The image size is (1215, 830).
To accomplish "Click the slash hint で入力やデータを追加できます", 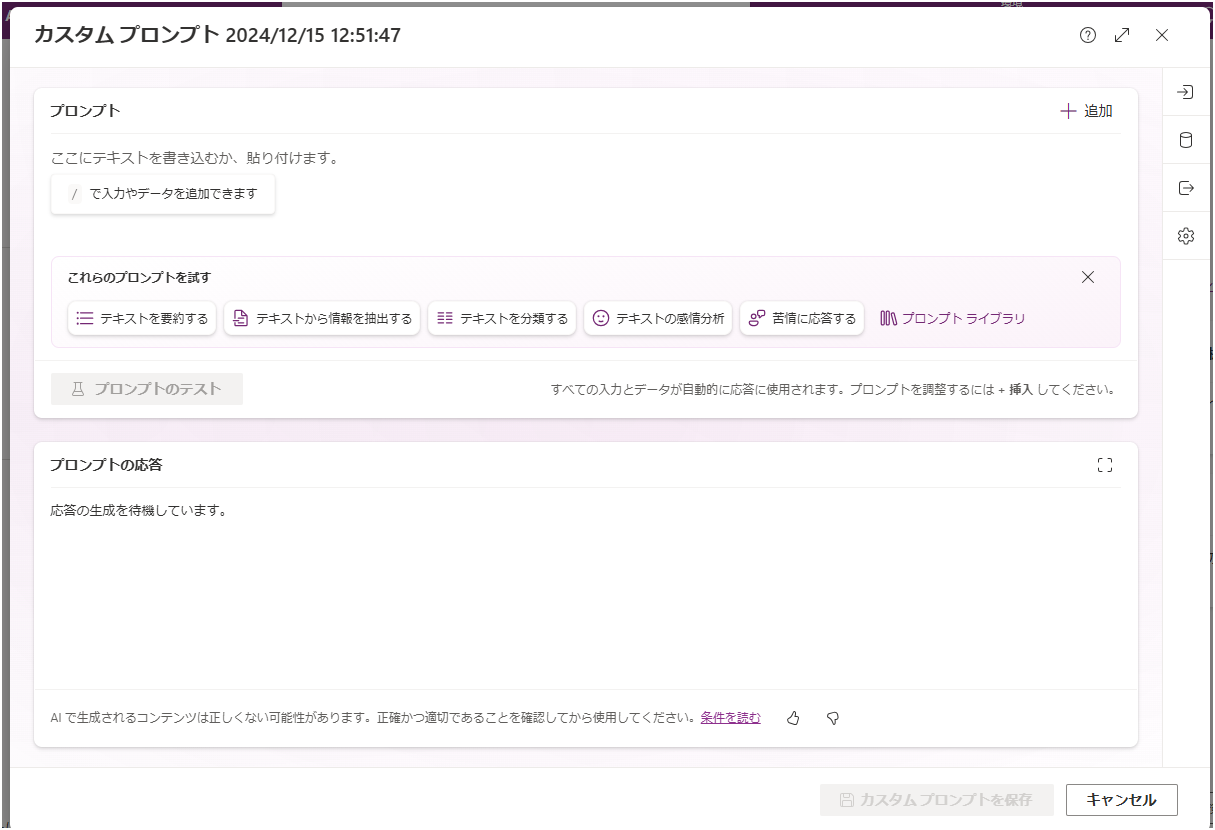I will tap(163, 194).
